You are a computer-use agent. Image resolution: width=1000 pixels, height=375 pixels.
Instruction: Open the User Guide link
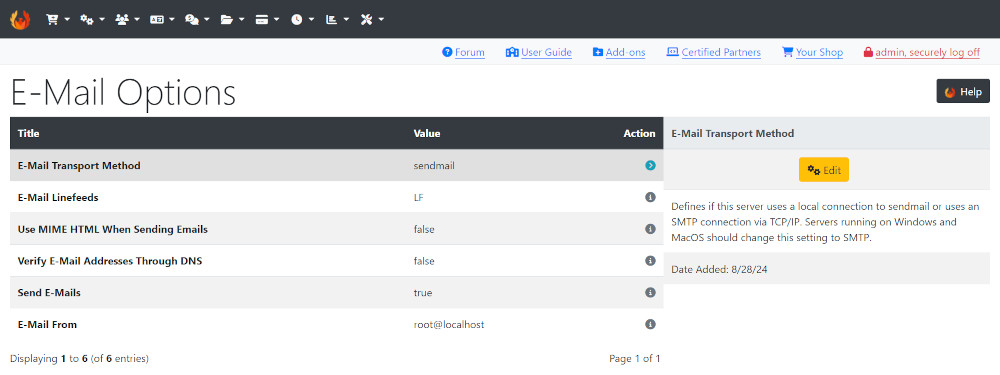(539, 52)
